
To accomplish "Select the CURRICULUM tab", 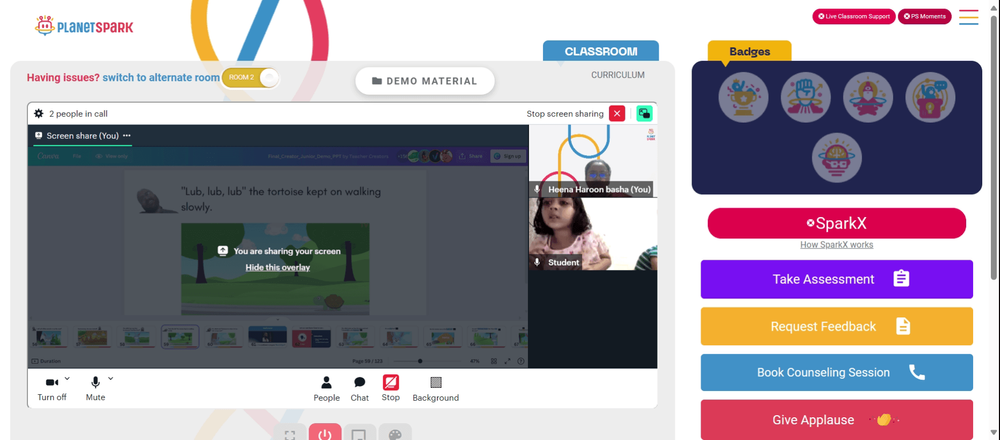I will [617, 75].
